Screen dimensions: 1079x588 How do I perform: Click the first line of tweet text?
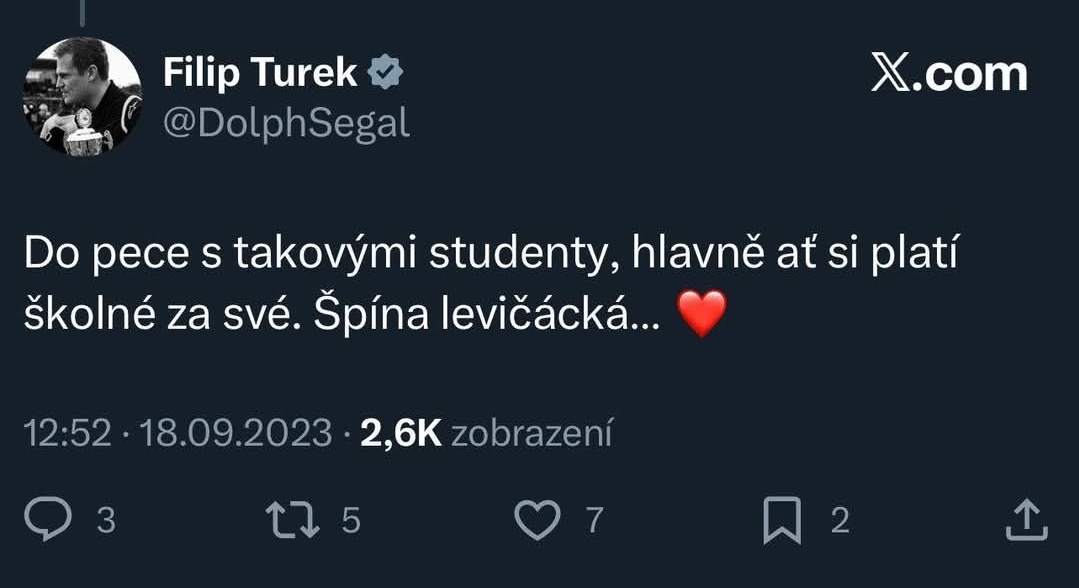(x=490, y=255)
